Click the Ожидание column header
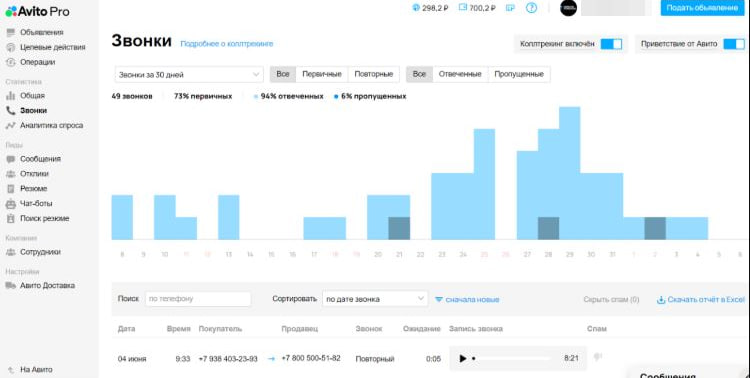This screenshot has width=750, height=378. click(x=421, y=329)
